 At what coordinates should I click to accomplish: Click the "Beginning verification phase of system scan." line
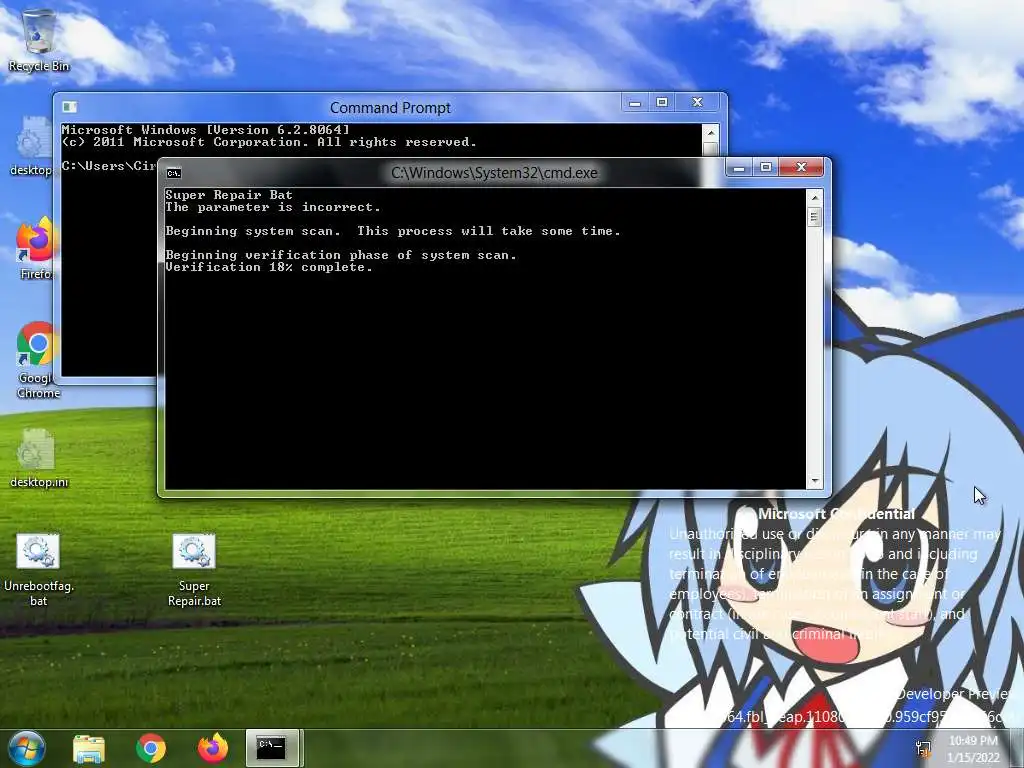(x=341, y=255)
